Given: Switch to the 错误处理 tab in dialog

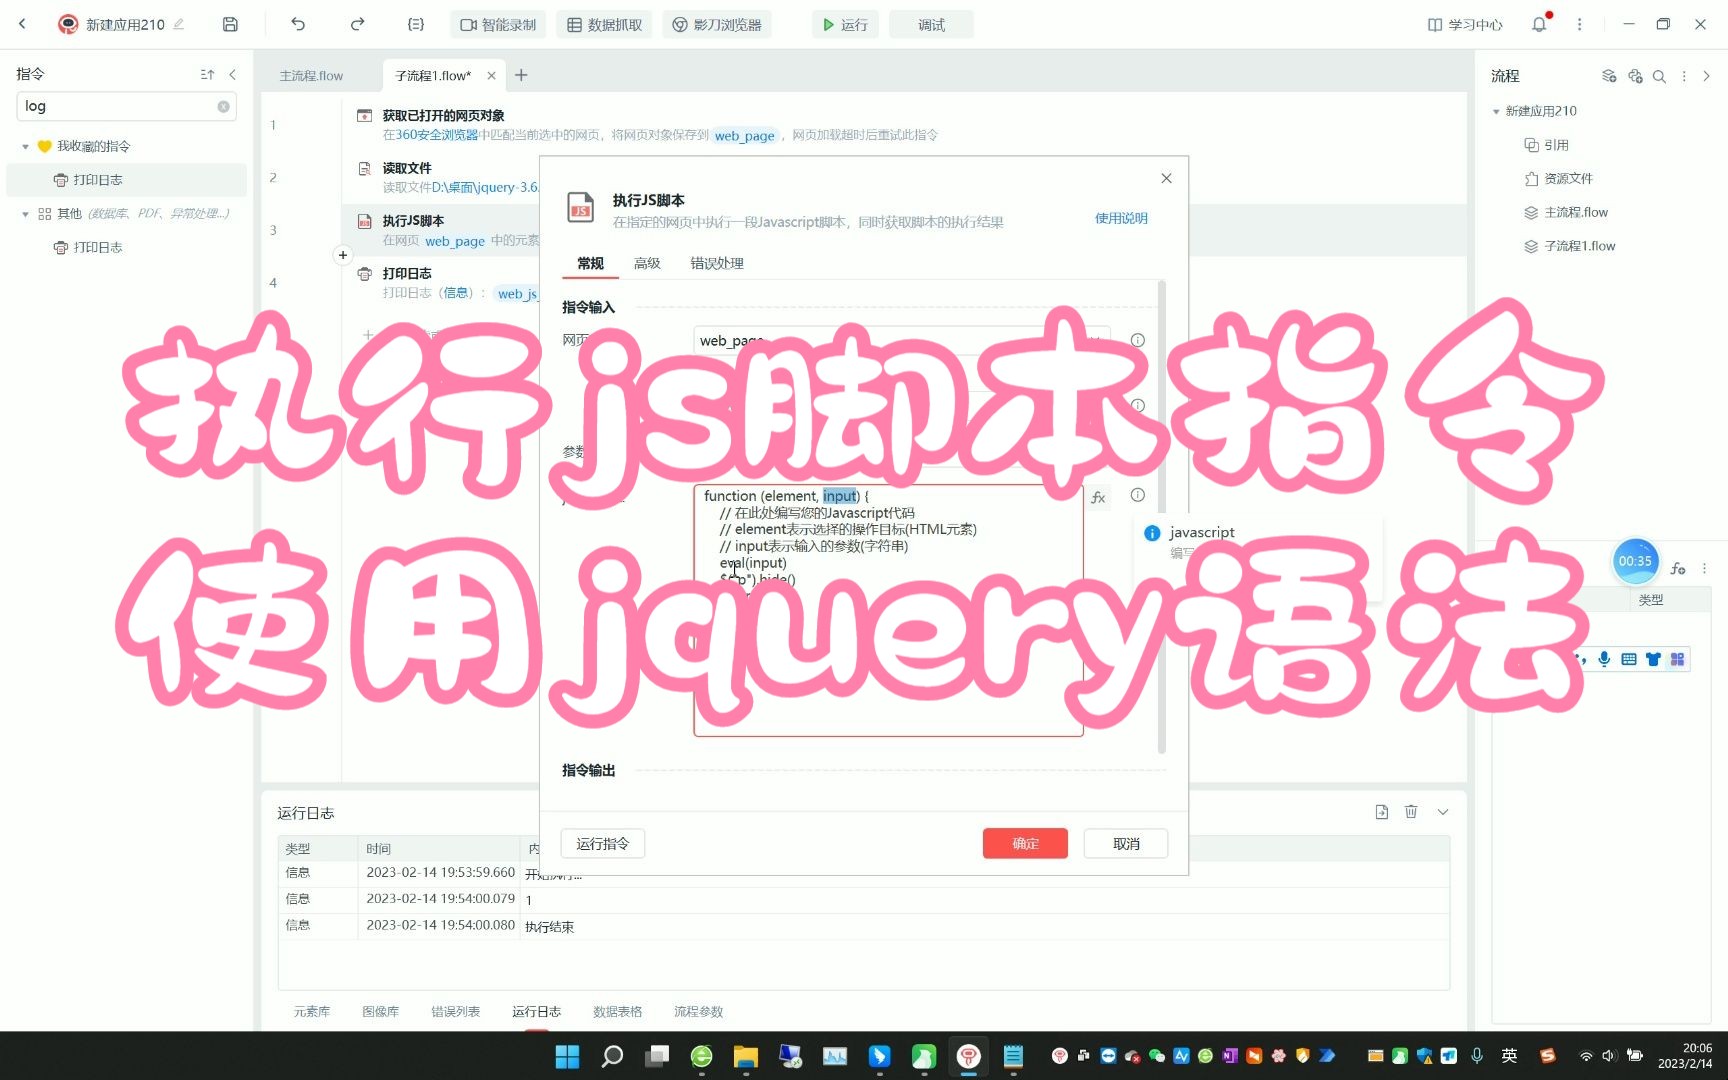Looking at the screenshot, I should pyautogui.click(x=717, y=263).
